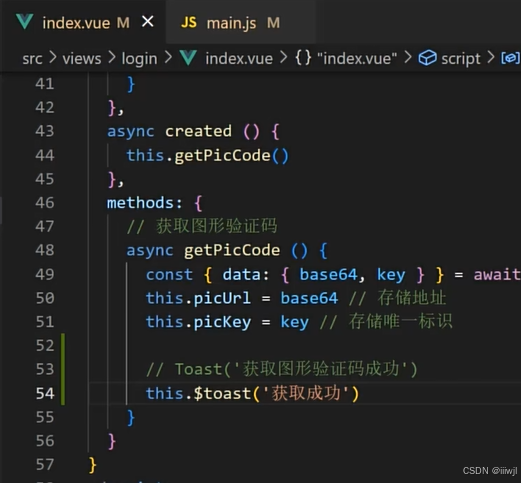Screen dimensions: 521x483
Task: Click line number 43 in the gutter
Action: (x=45, y=131)
